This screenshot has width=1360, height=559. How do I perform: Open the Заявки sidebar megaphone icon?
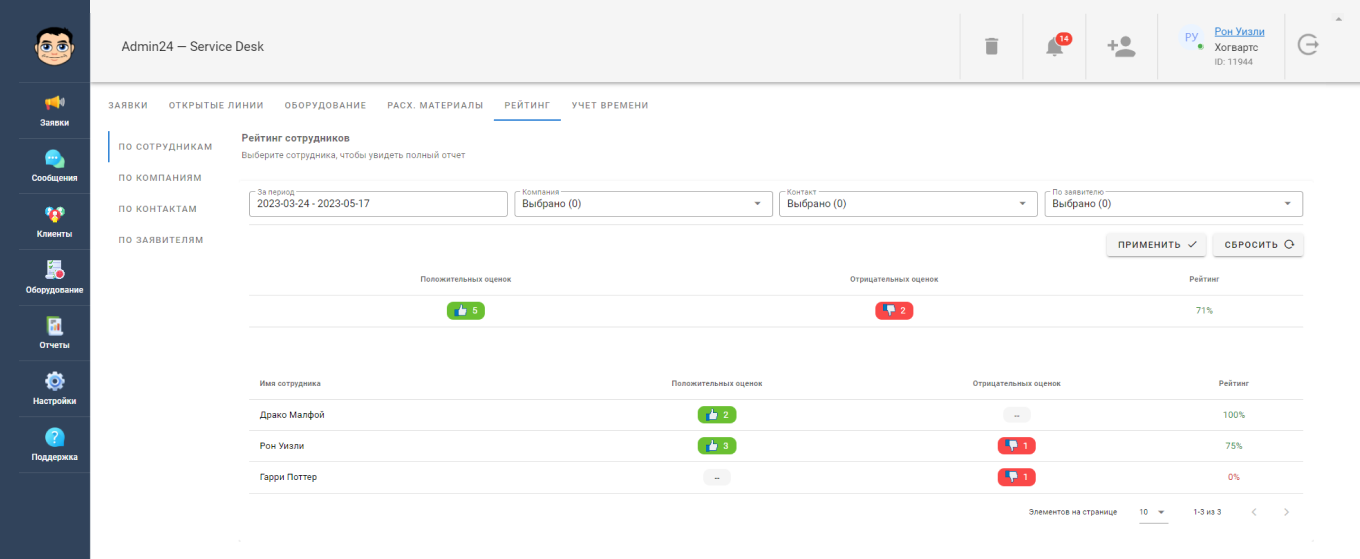(55, 103)
